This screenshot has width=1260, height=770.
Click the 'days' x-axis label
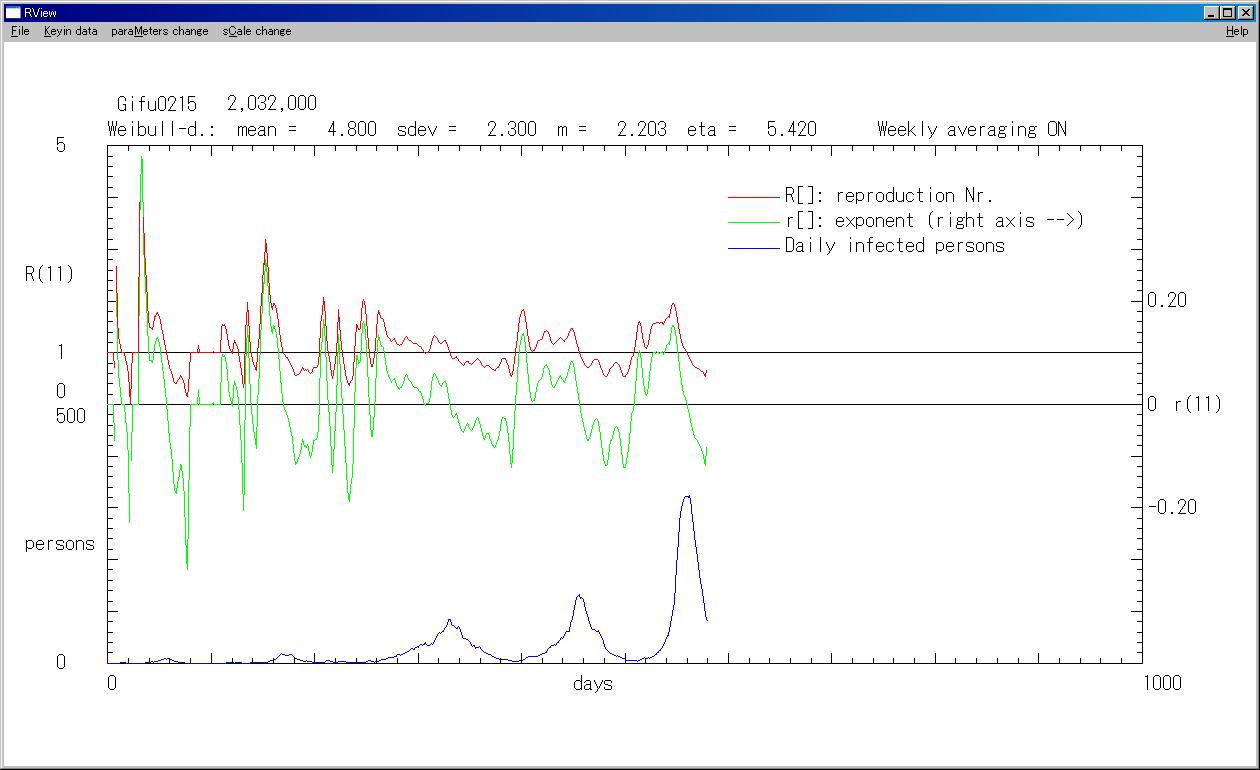click(593, 684)
